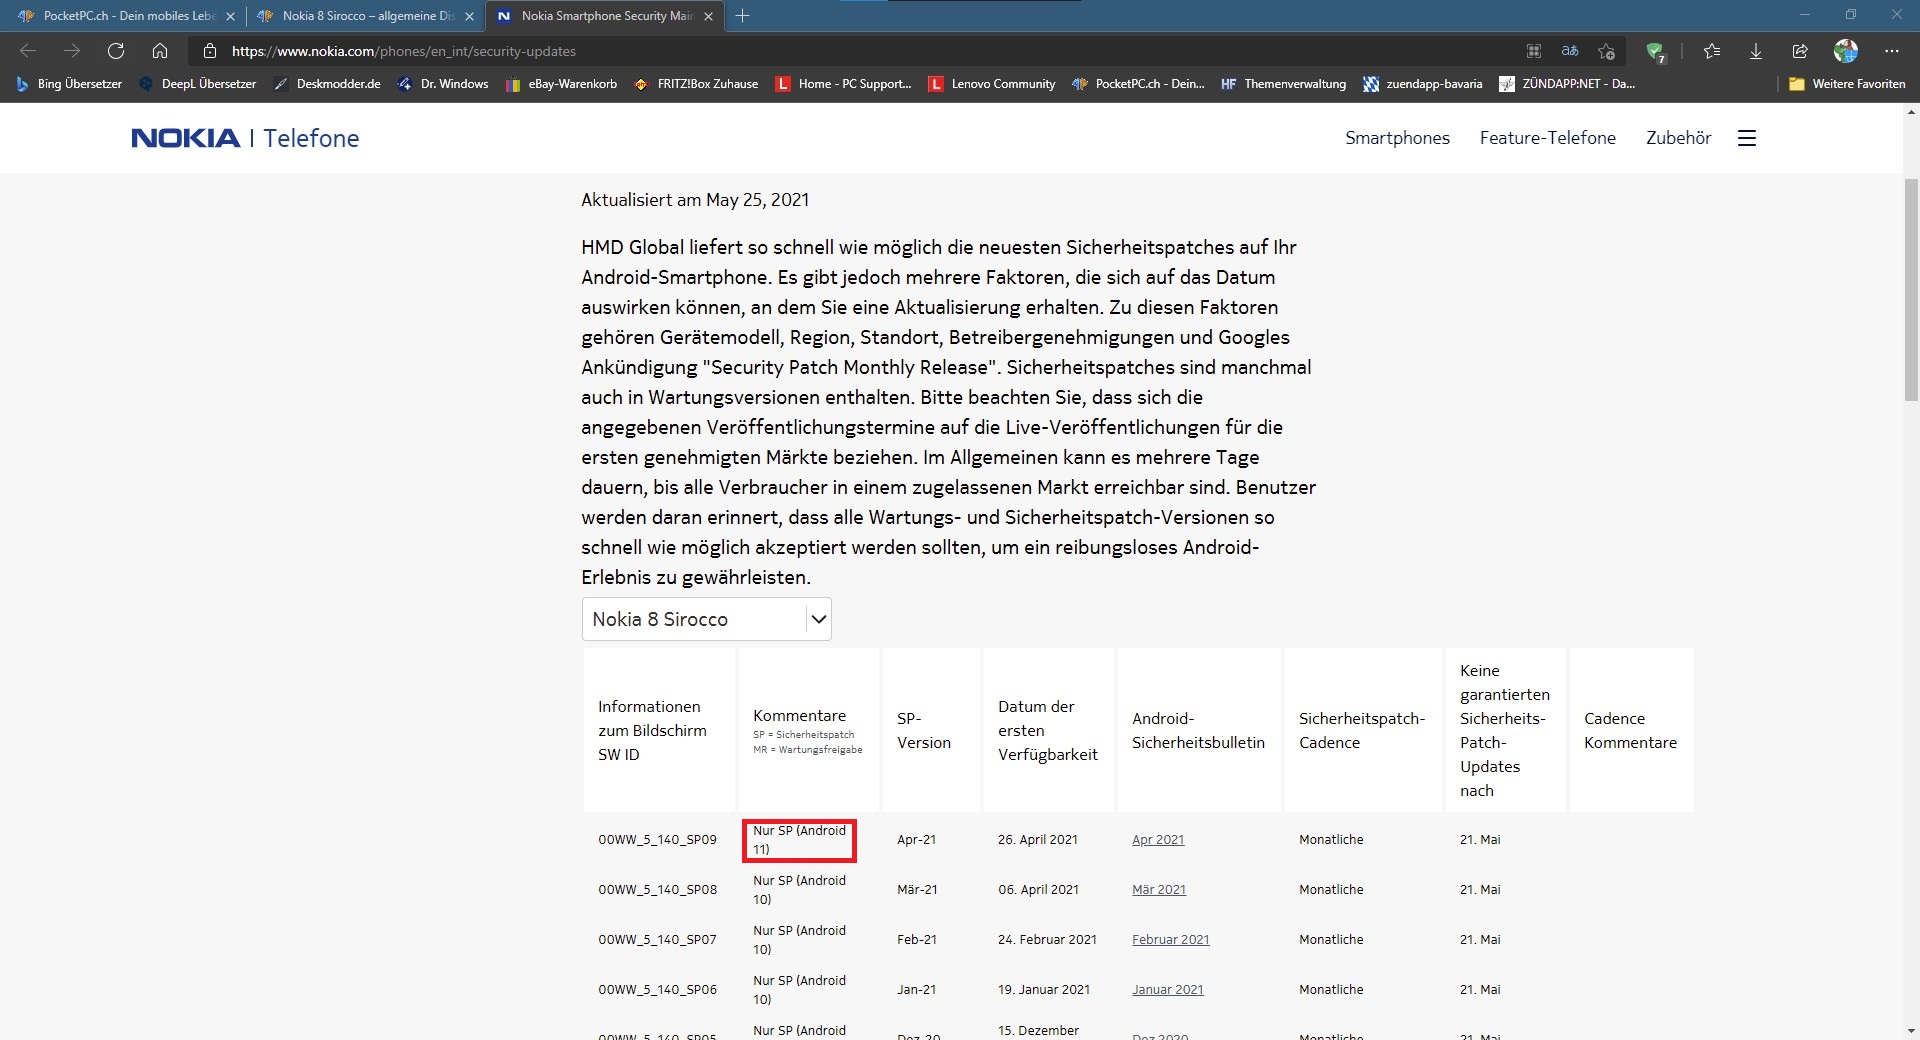Open Deskmodder.de bookmark
This screenshot has height=1040, width=1920.
coord(327,84)
